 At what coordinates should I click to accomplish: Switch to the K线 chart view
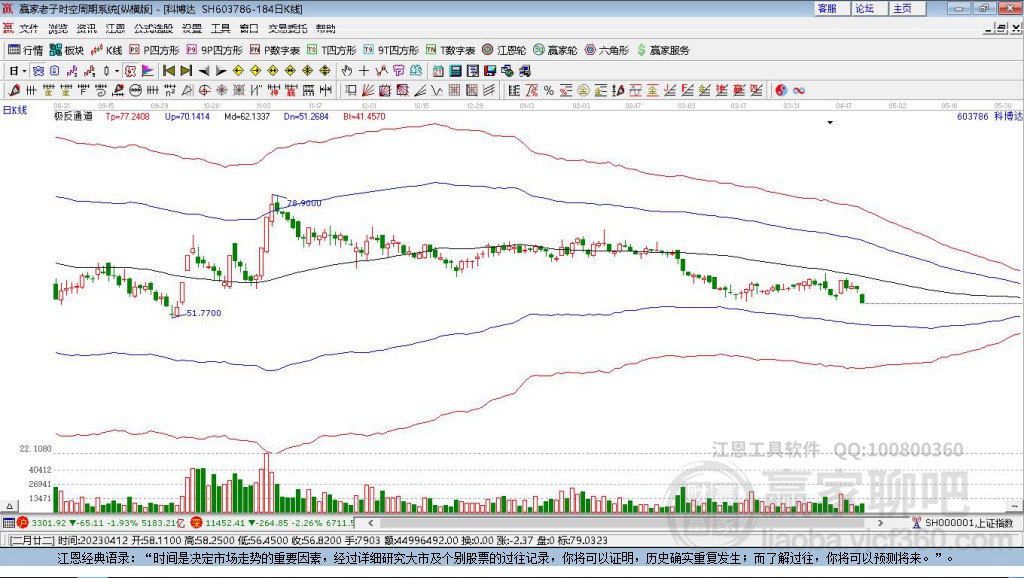click(x=106, y=50)
